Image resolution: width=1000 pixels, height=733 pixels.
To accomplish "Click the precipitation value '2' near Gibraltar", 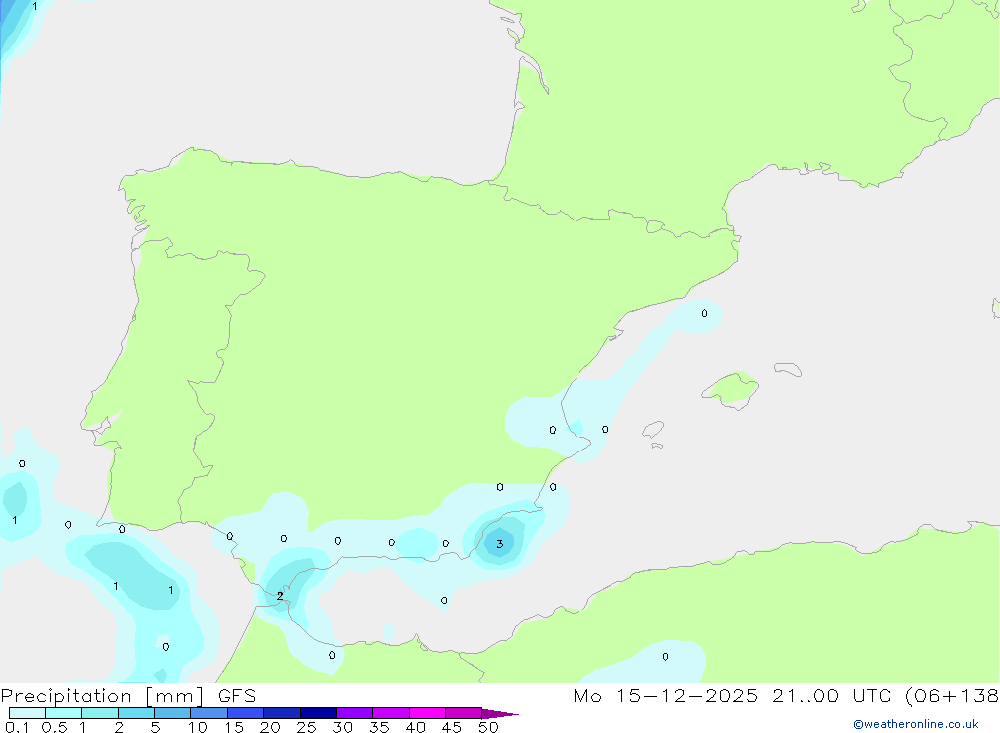I will pyautogui.click(x=280, y=596).
